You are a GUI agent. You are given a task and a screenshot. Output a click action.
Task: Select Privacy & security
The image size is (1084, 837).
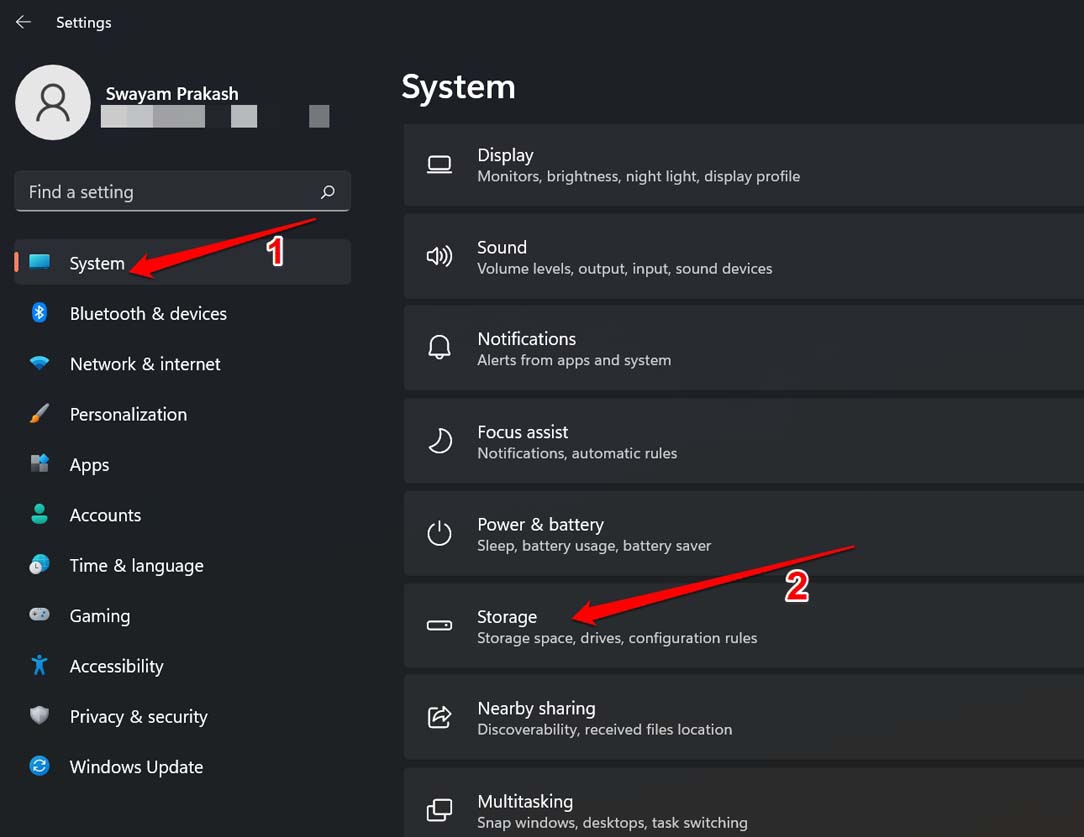(x=138, y=717)
